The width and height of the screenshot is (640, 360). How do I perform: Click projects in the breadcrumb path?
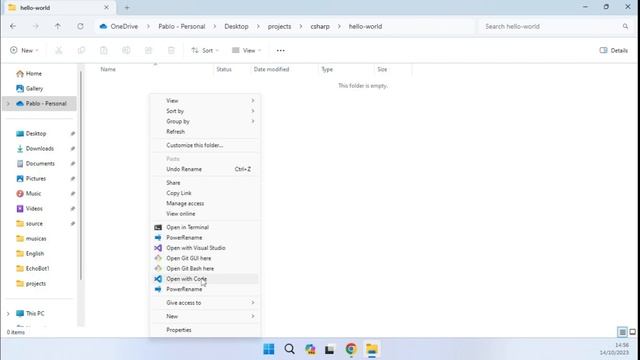tap(279, 26)
